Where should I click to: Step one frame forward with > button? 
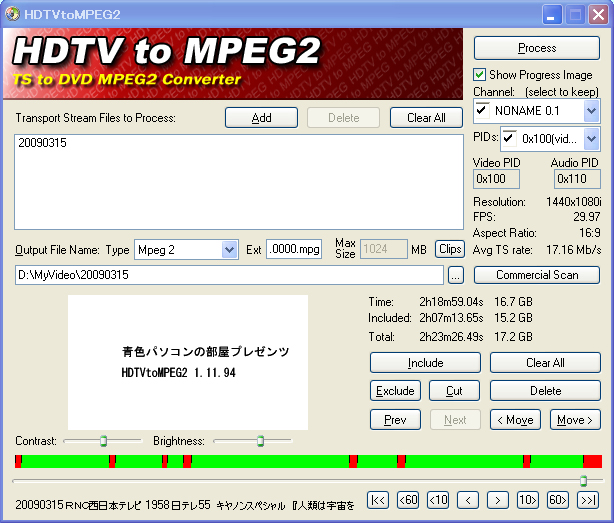tap(498, 500)
